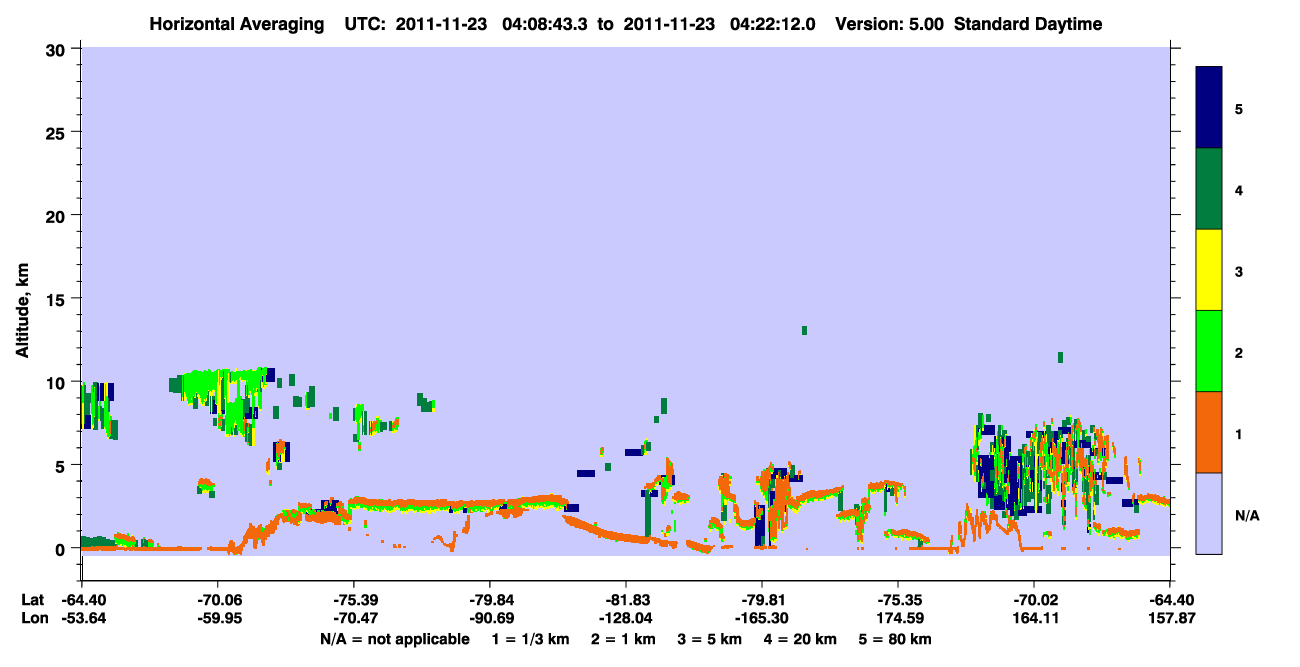This screenshot has width=1300, height=667.
Task: Click the isolated green pixel near 11.5 km altitude
Action: [1060, 357]
